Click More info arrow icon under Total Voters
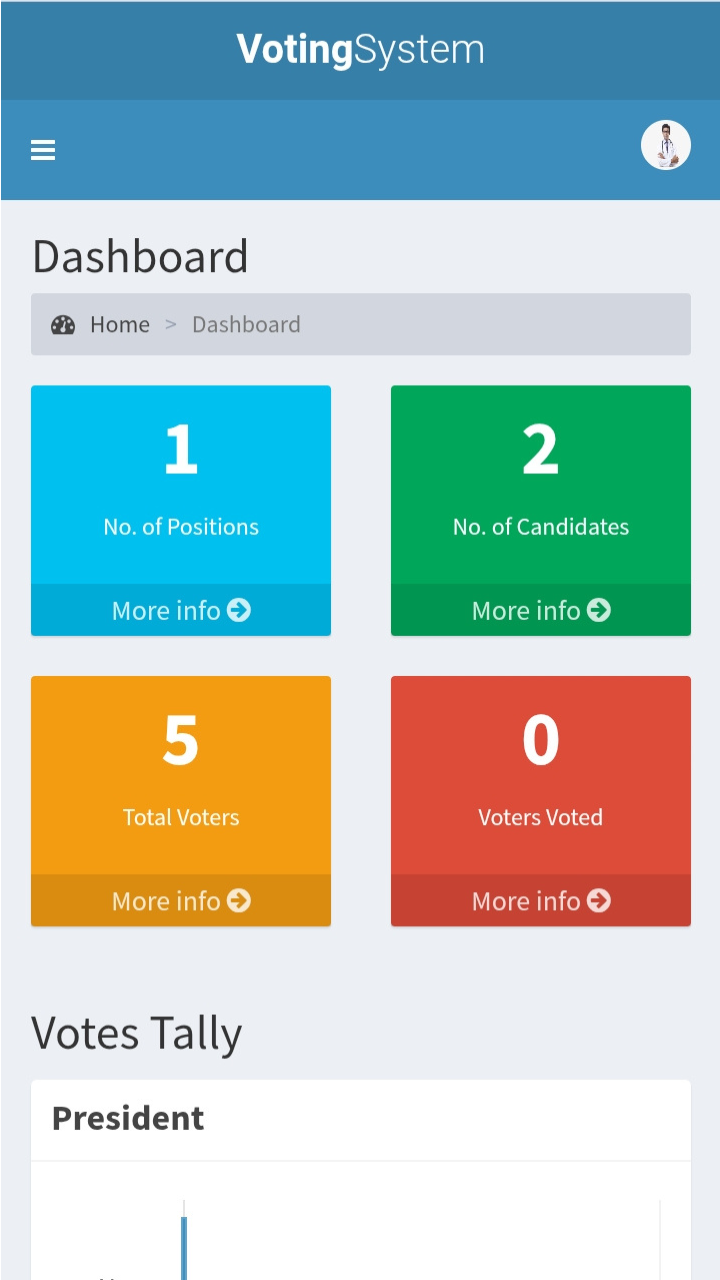This screenshot has width=720, height=1280. tap(239, 901)
